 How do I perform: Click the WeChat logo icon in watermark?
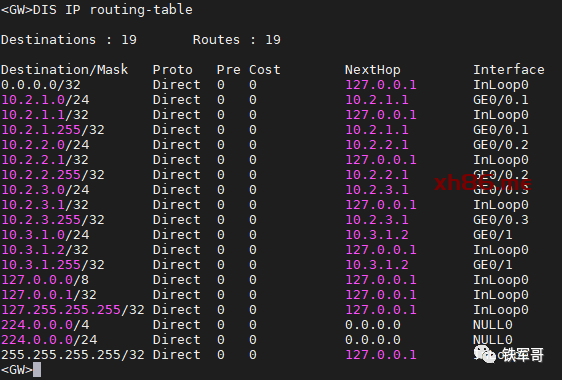[x=485, y=354]
